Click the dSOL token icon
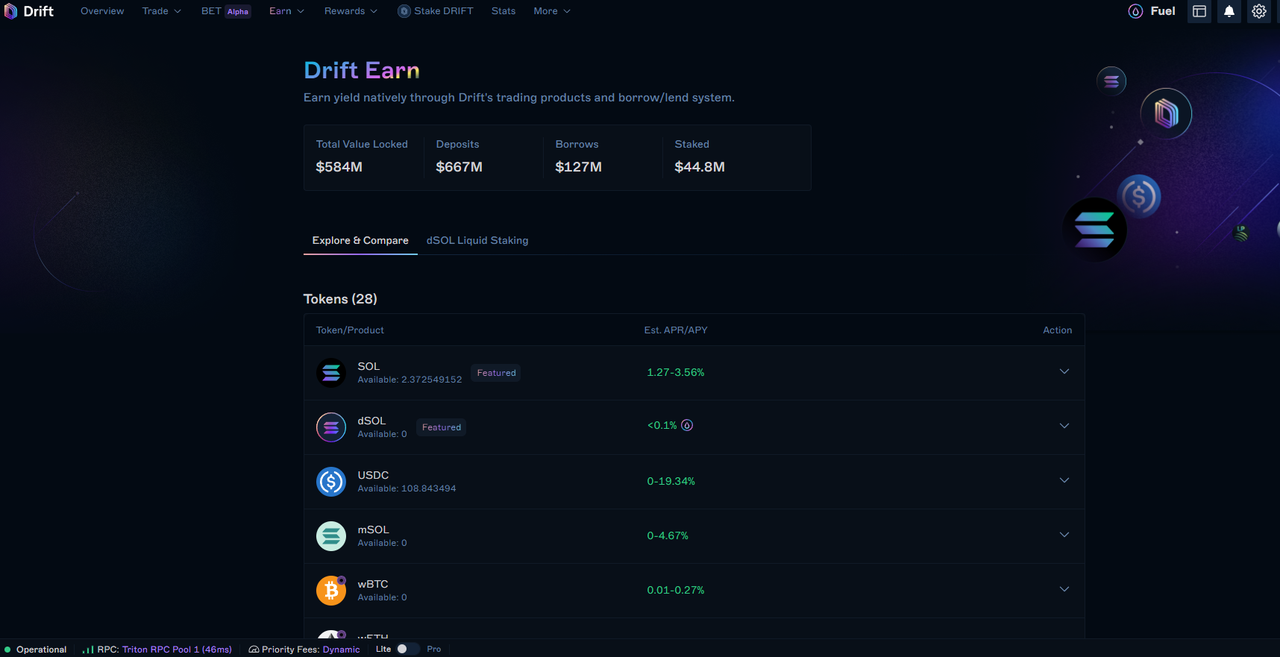The width and height of the screenshot is (1280, 657). point(331,427)
